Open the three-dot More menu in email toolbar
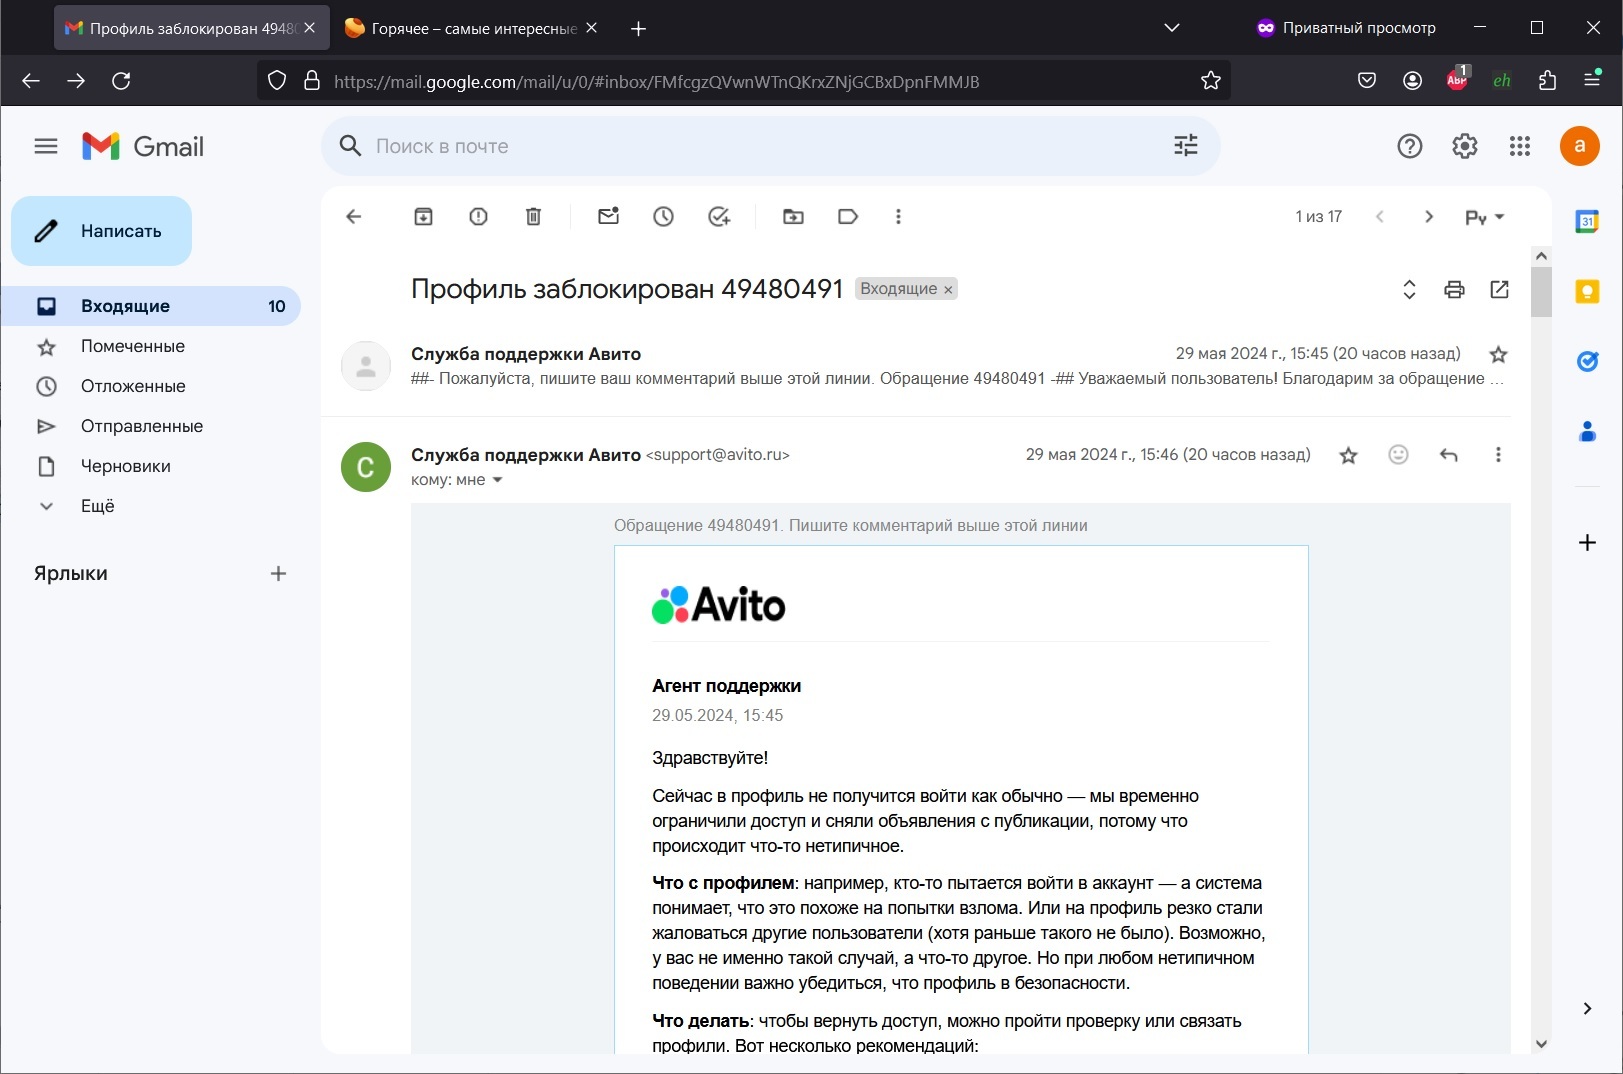The width and height of the screenshot is (1623, 1074). (898, 216)
